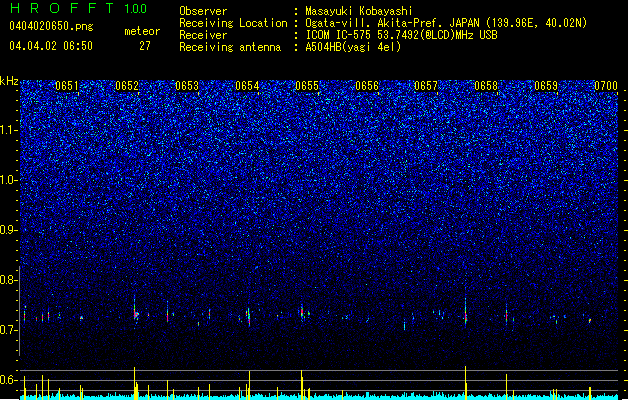
Task: Click the 0657 time marker
Action: pos(426,86)
